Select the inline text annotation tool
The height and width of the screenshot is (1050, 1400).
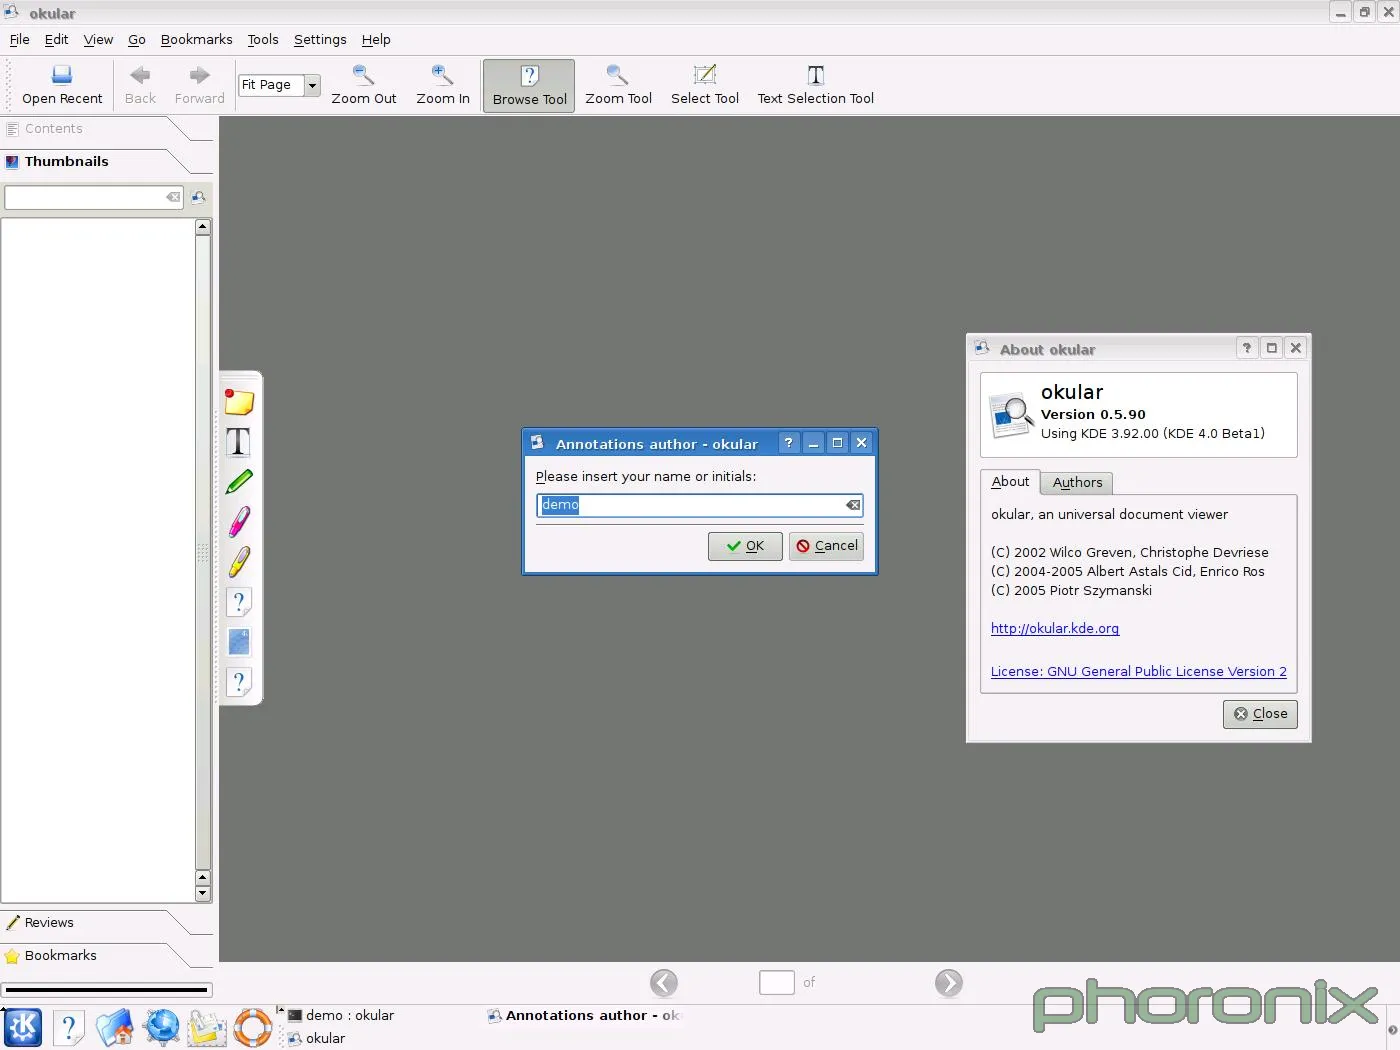(x=239, y=441)
